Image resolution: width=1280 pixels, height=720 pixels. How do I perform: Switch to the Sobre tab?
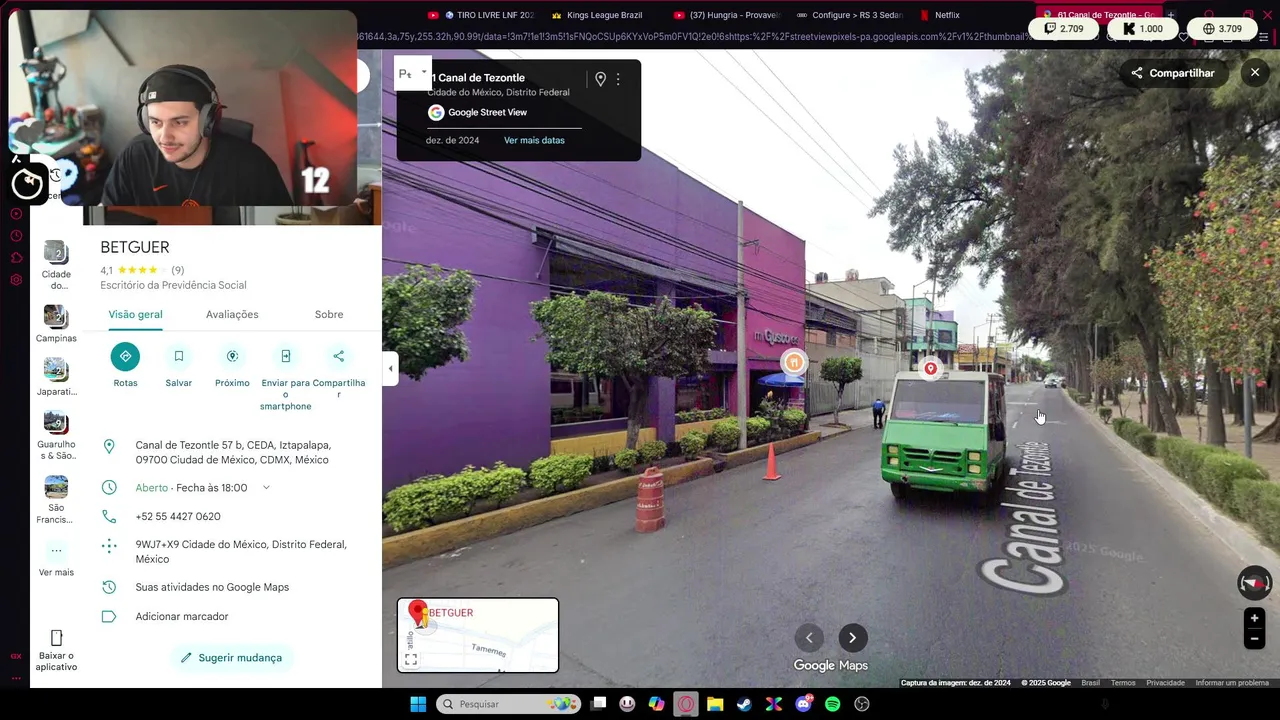(x=329, y=314)
